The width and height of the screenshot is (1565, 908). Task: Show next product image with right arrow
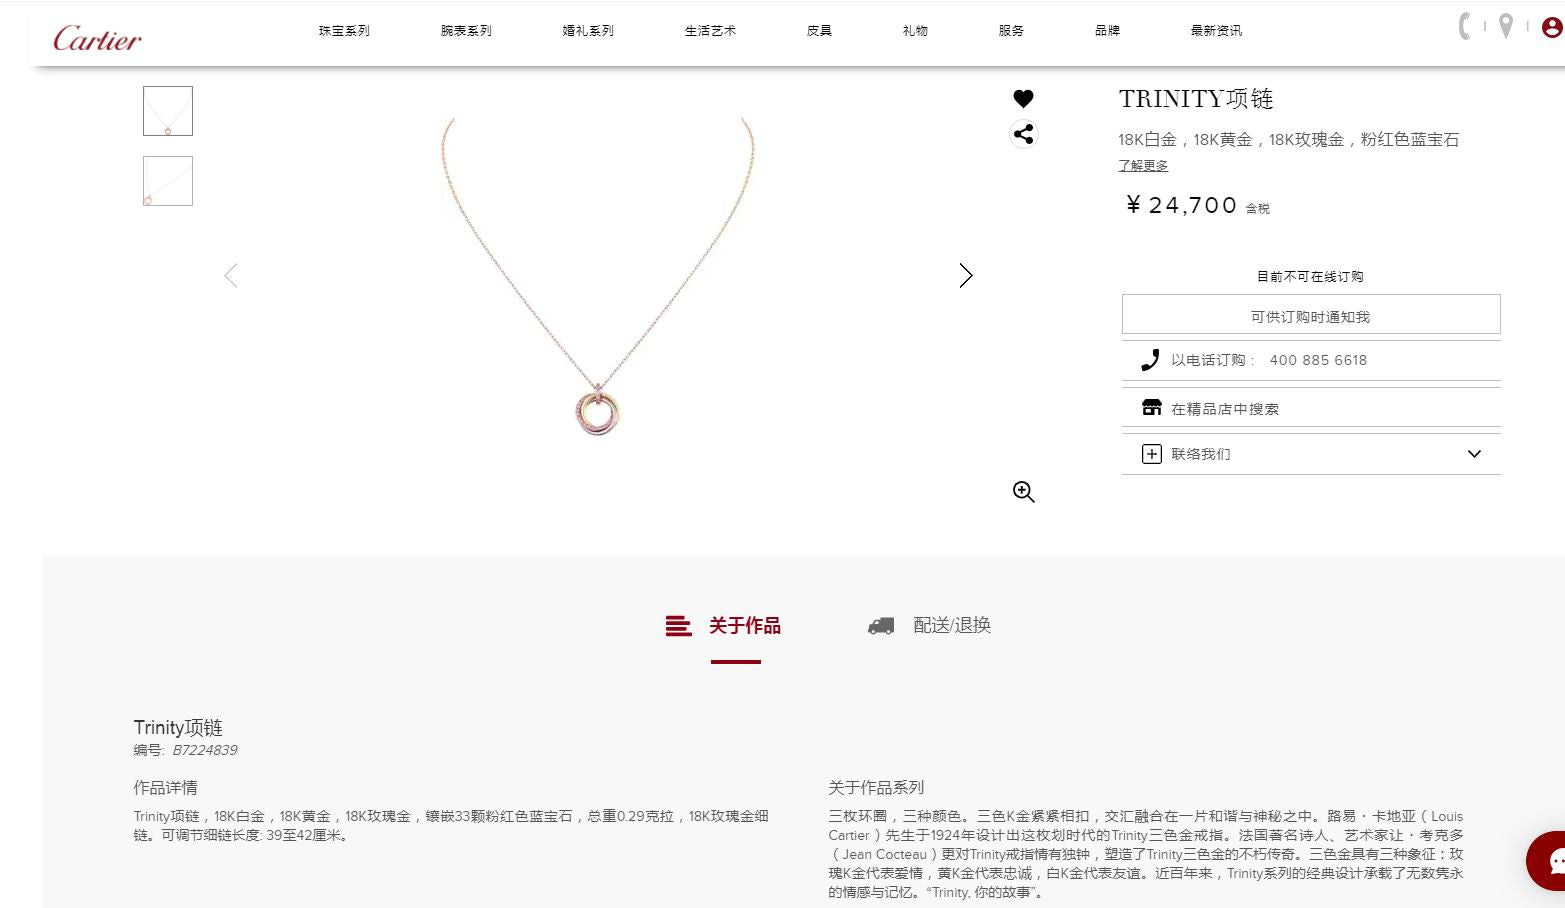pyautogui.click(x=965, y=275)
